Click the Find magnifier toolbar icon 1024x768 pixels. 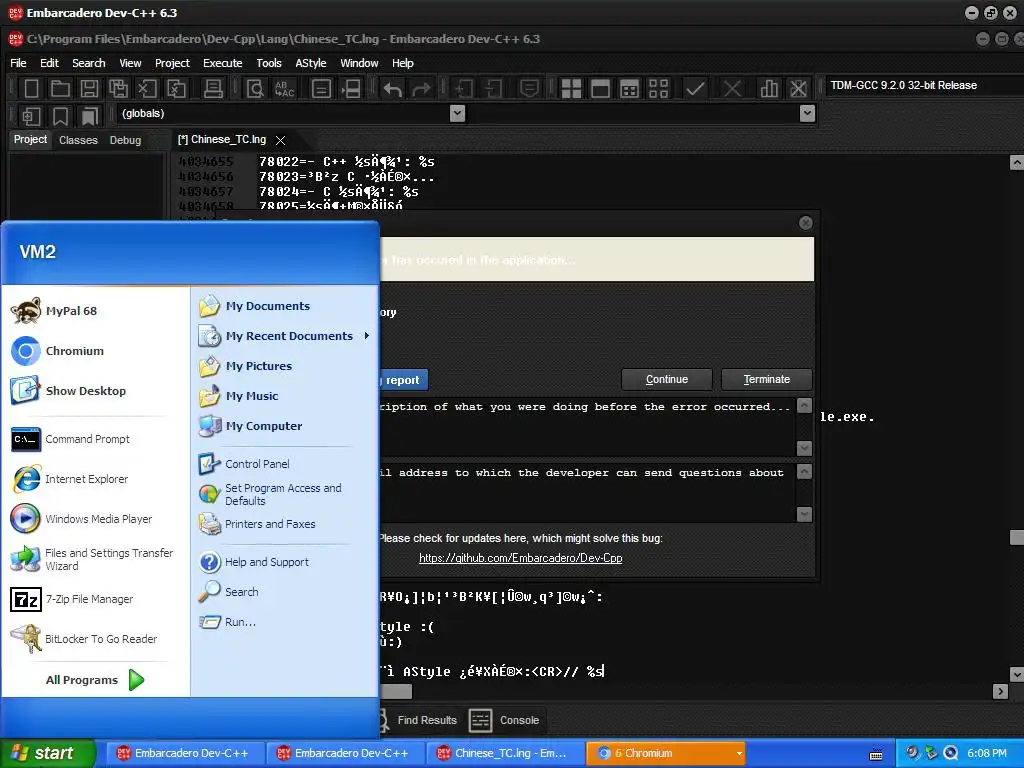point(255,88)
